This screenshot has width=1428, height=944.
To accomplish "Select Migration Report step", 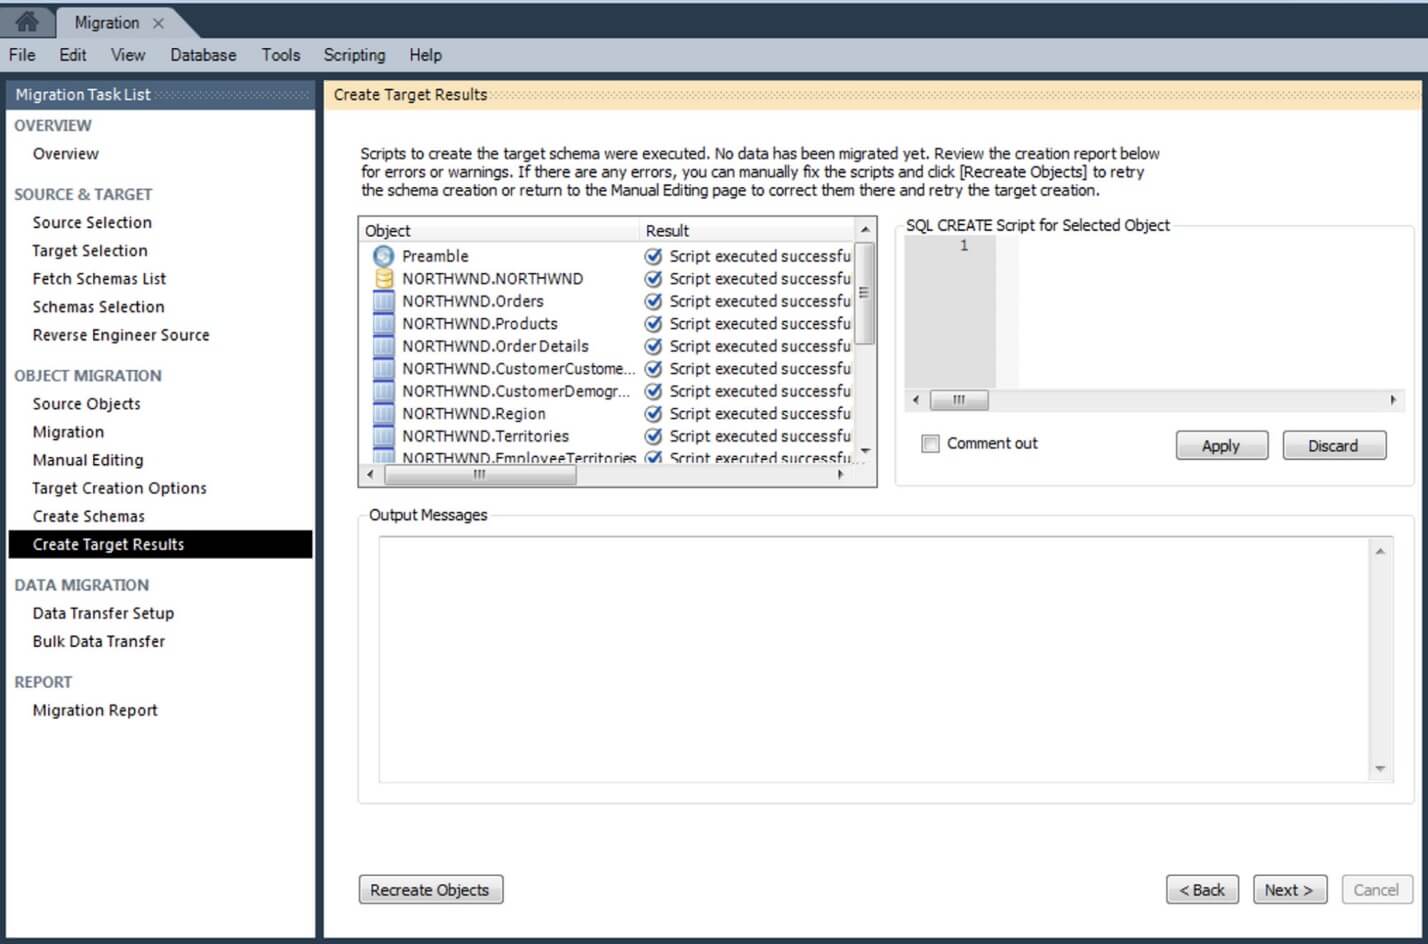I will click(95, 710).
